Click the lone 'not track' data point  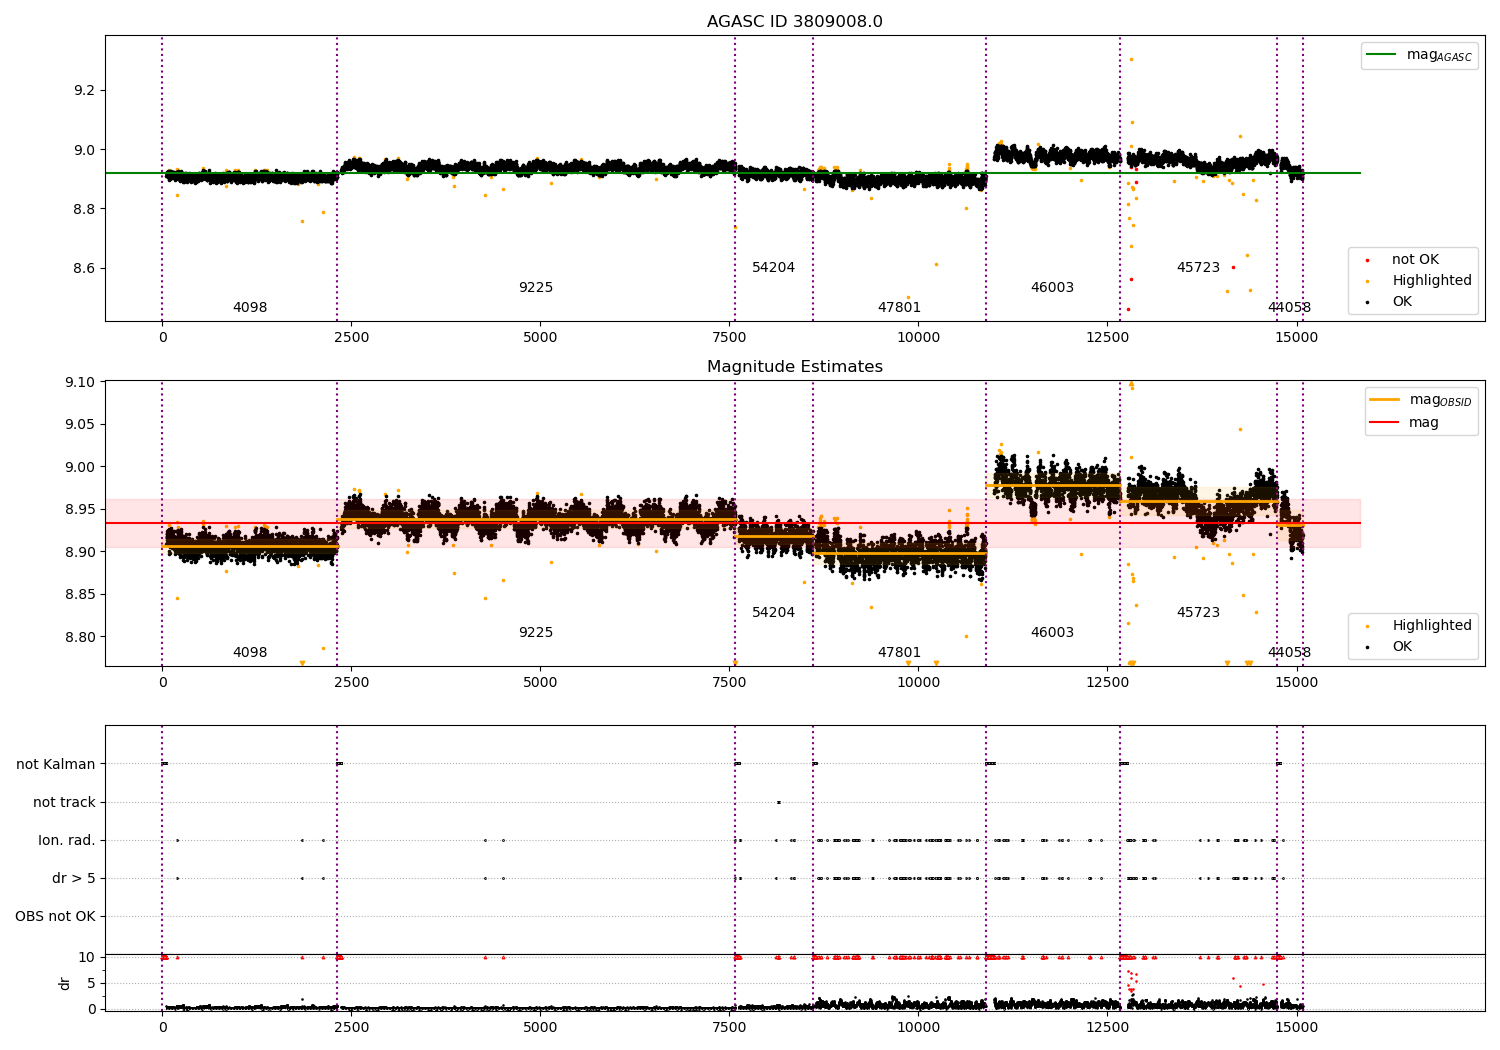[x=779, y=802]
